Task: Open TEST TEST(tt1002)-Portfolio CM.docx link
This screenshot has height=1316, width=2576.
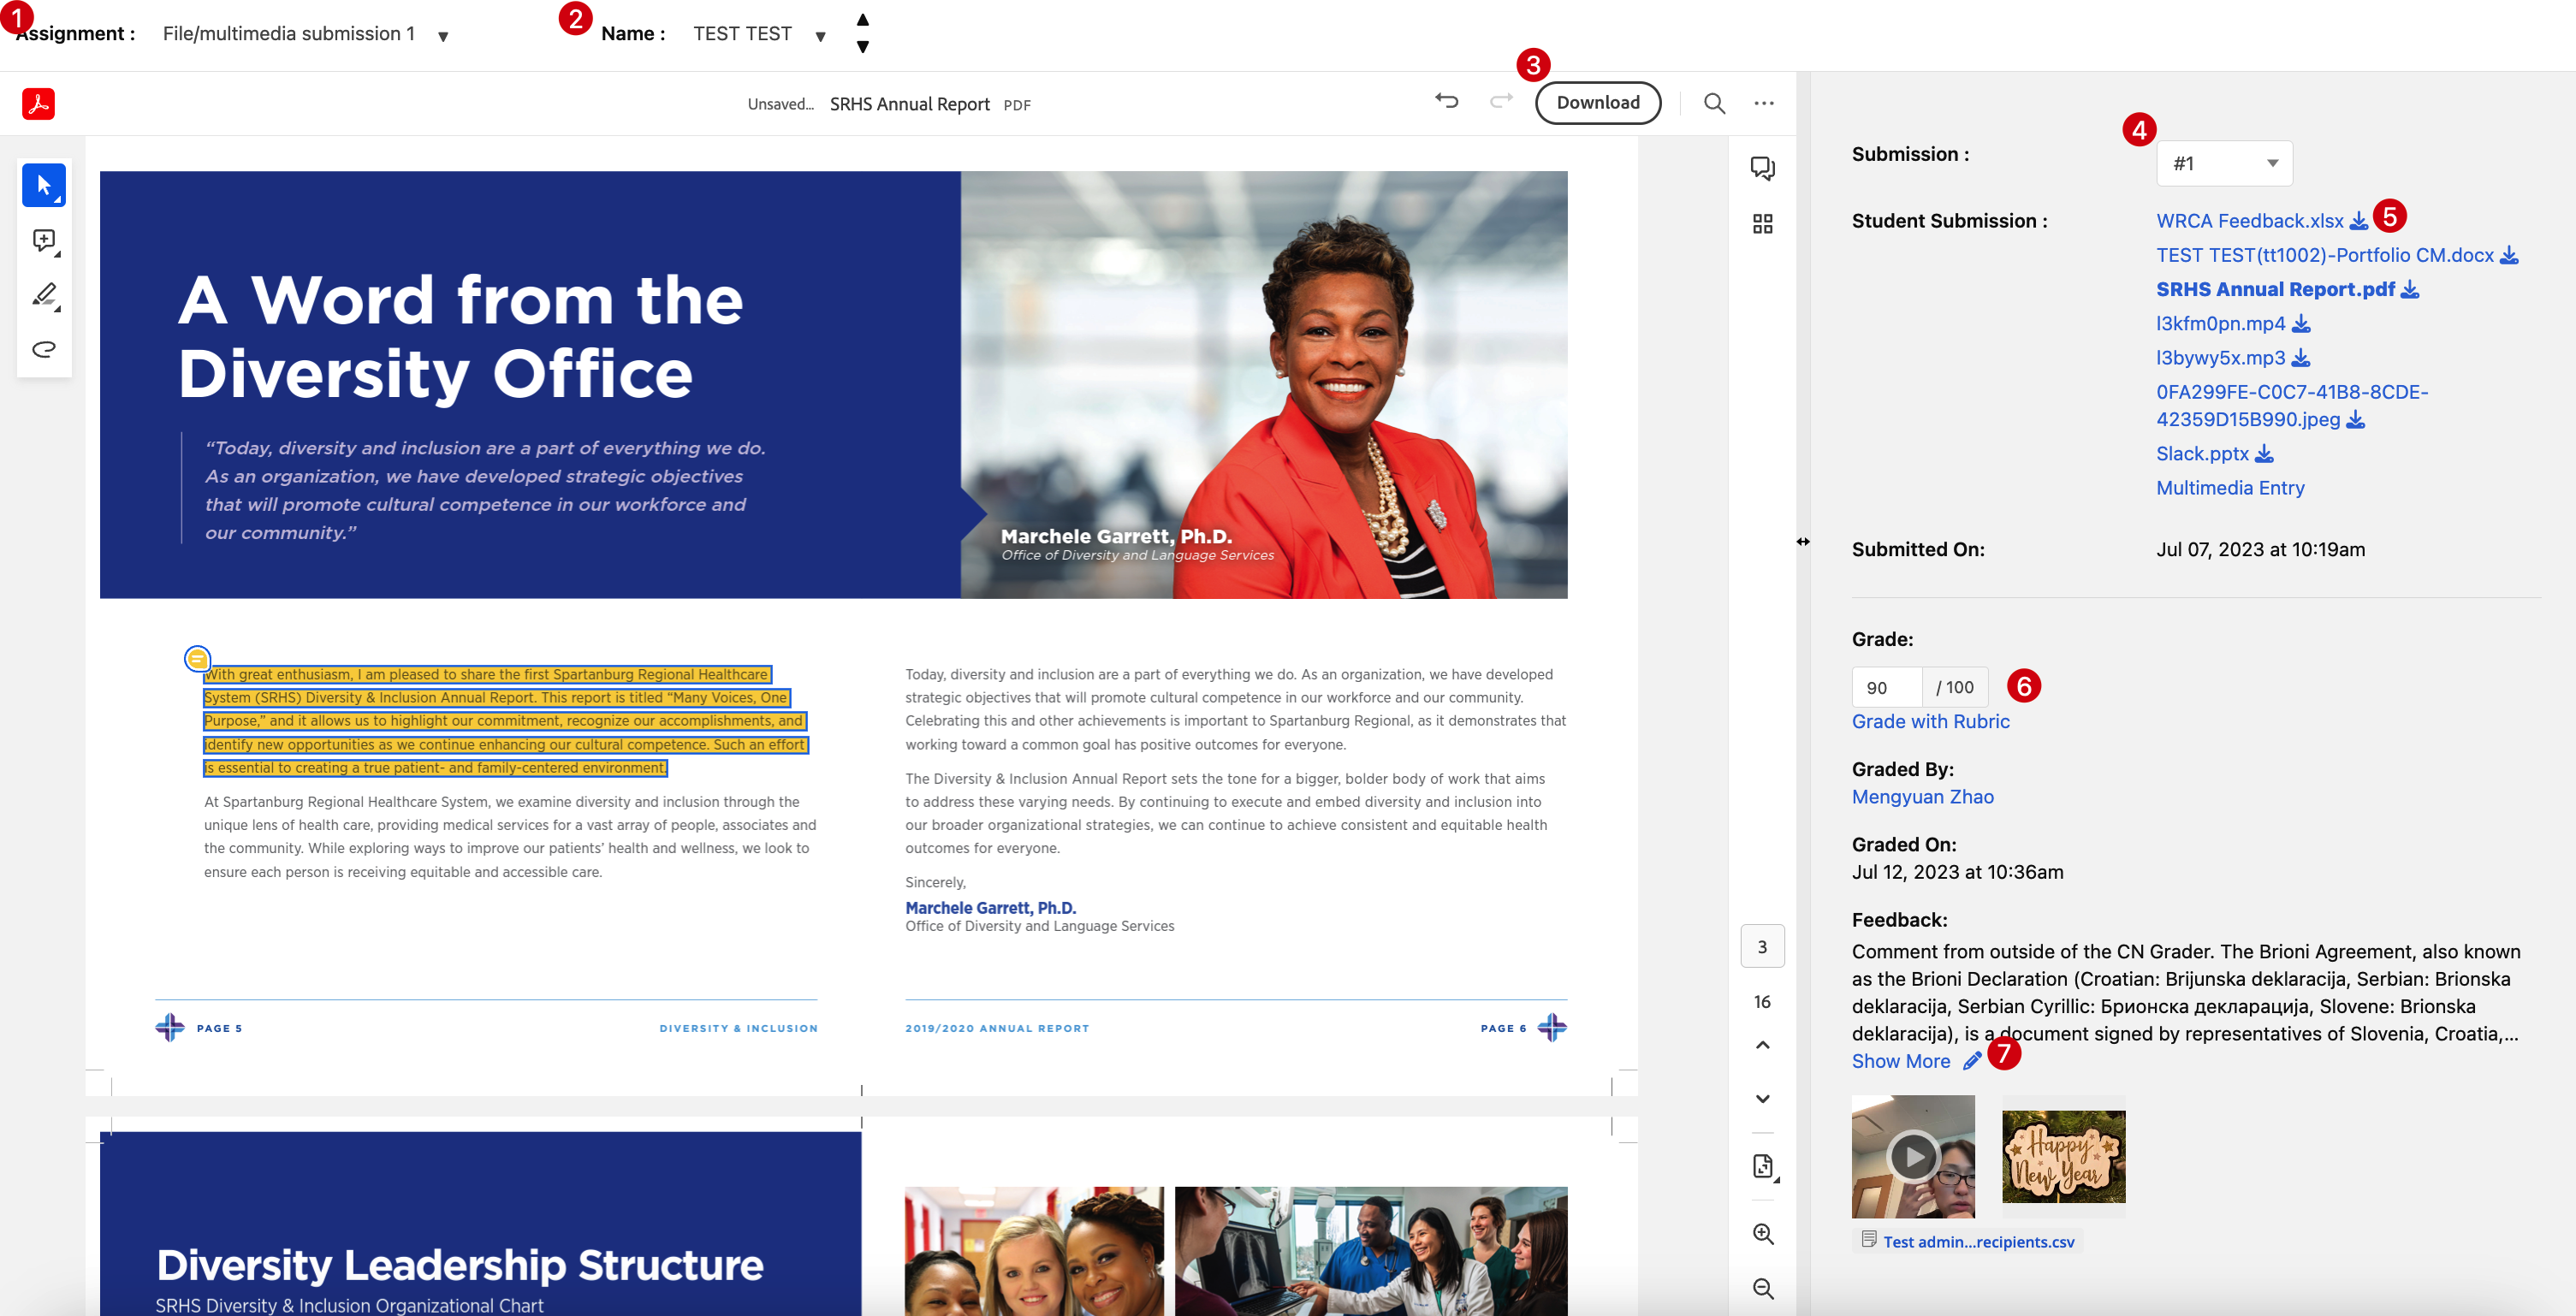Action: pos(2324,255)
